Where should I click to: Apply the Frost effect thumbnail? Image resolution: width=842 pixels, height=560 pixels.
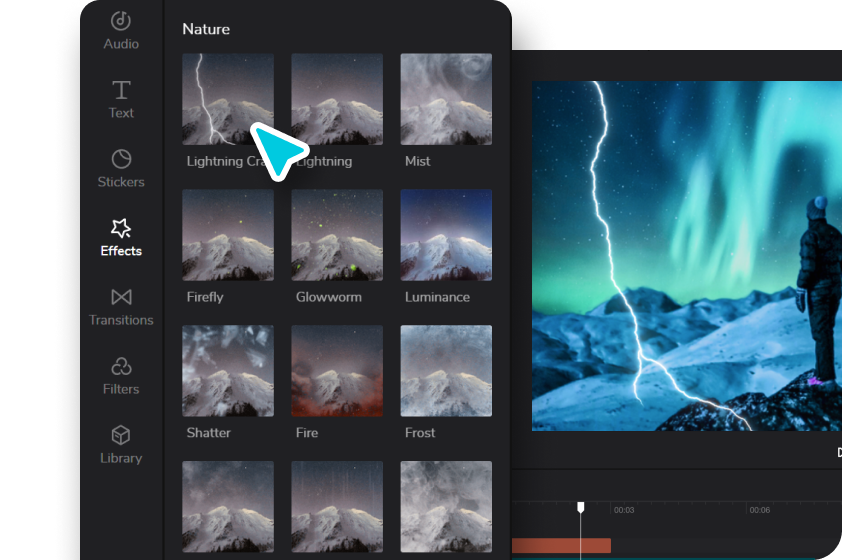tap(446, 370)
